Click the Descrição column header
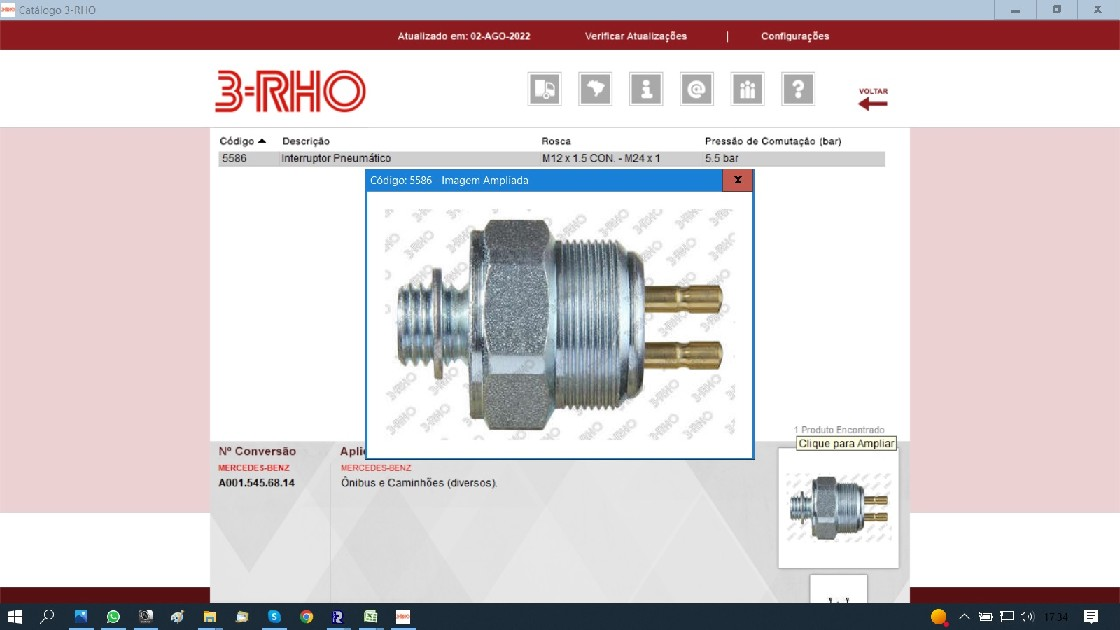The height and width of the screenshot is (630, 1120). (x=306, y=141)
